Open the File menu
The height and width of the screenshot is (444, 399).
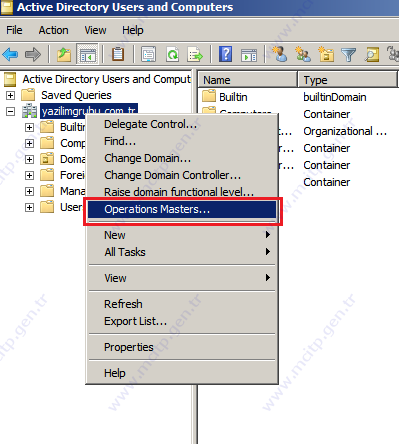14,30
